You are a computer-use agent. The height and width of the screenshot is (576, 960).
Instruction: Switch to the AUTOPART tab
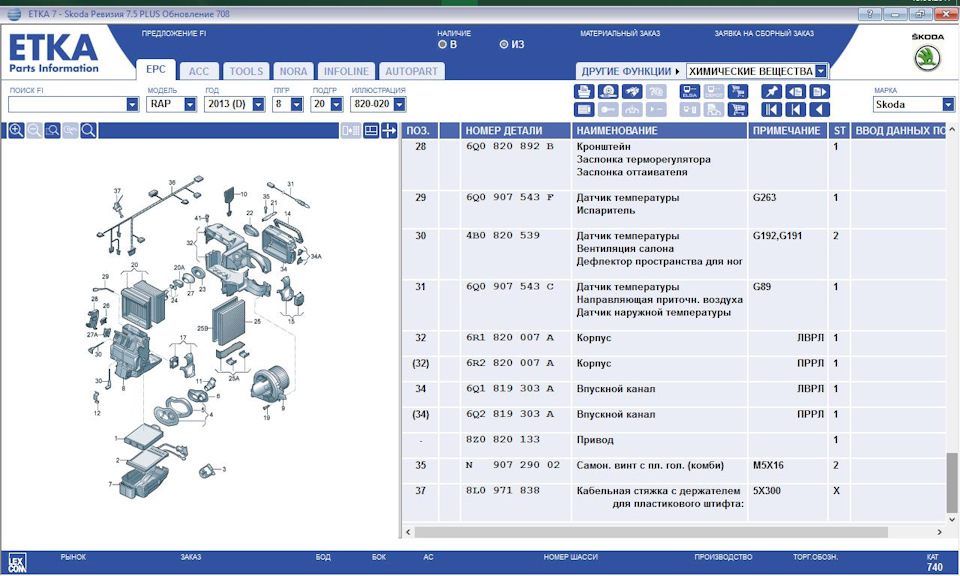[x=411, y=72]
